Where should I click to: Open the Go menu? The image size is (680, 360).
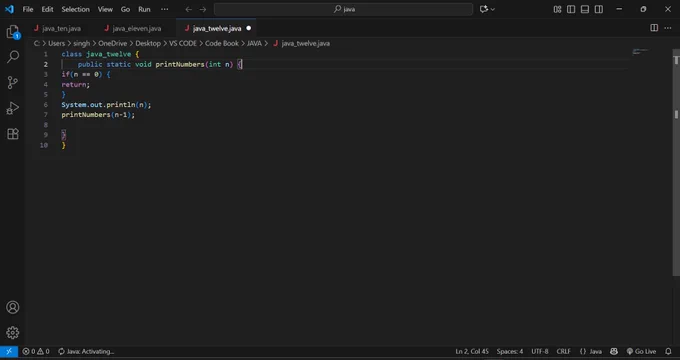[x=125, y=9]
